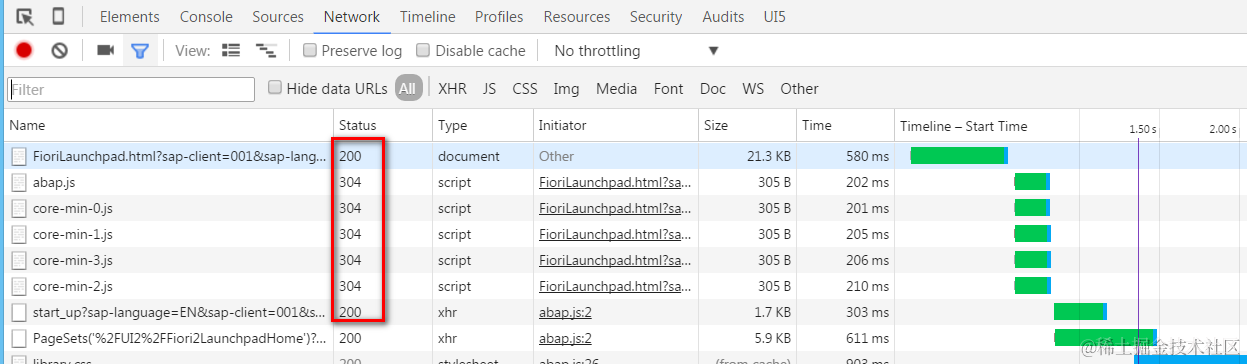Clear network log with the clear icon

pyautogui.click(x=59, y=50)
